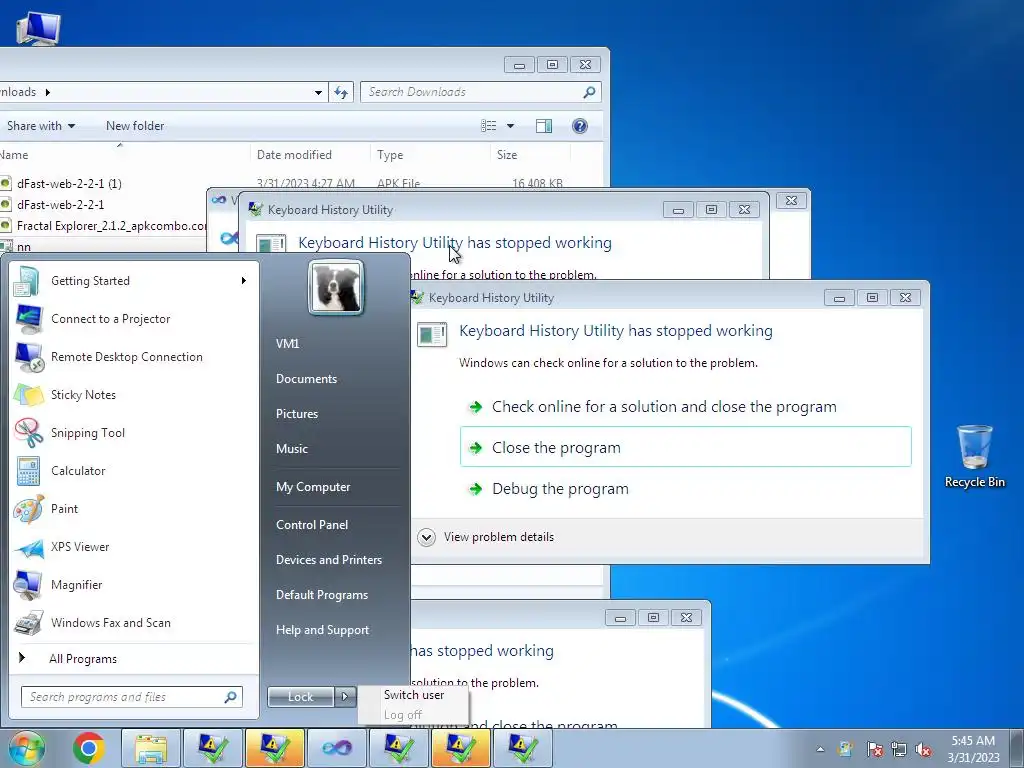Sort by Type column header
1024x768 pixels.
(x=430, y=155)
